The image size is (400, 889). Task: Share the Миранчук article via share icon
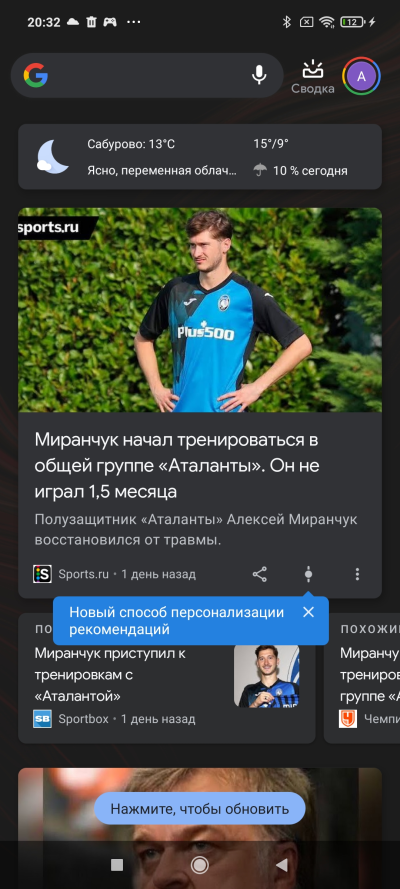coord(259,574)
